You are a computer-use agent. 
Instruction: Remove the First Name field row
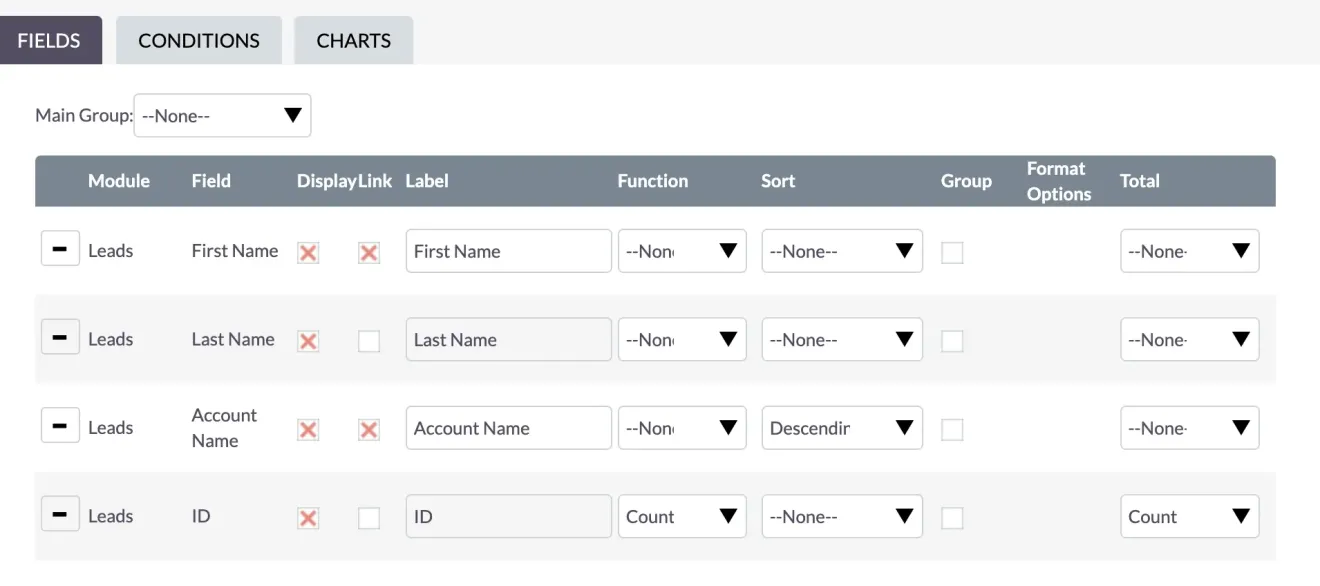tap(60, 248)
